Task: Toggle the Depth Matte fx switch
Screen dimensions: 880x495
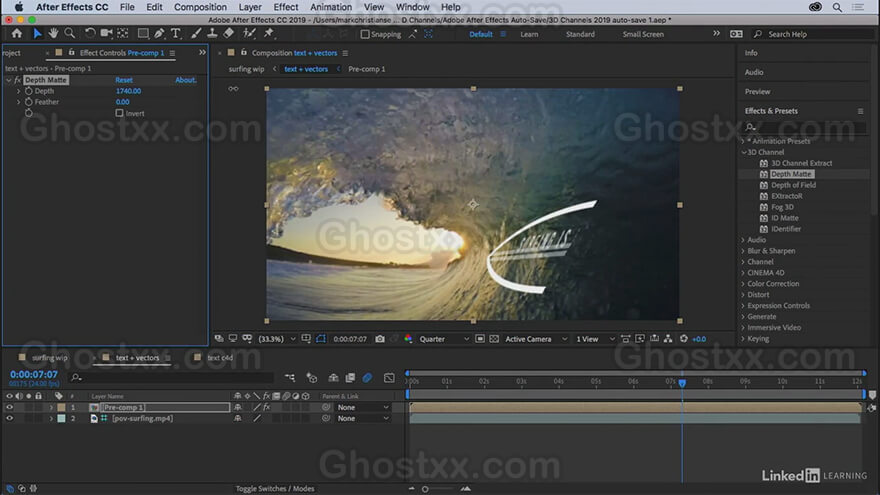Action: tap(17, 80)
